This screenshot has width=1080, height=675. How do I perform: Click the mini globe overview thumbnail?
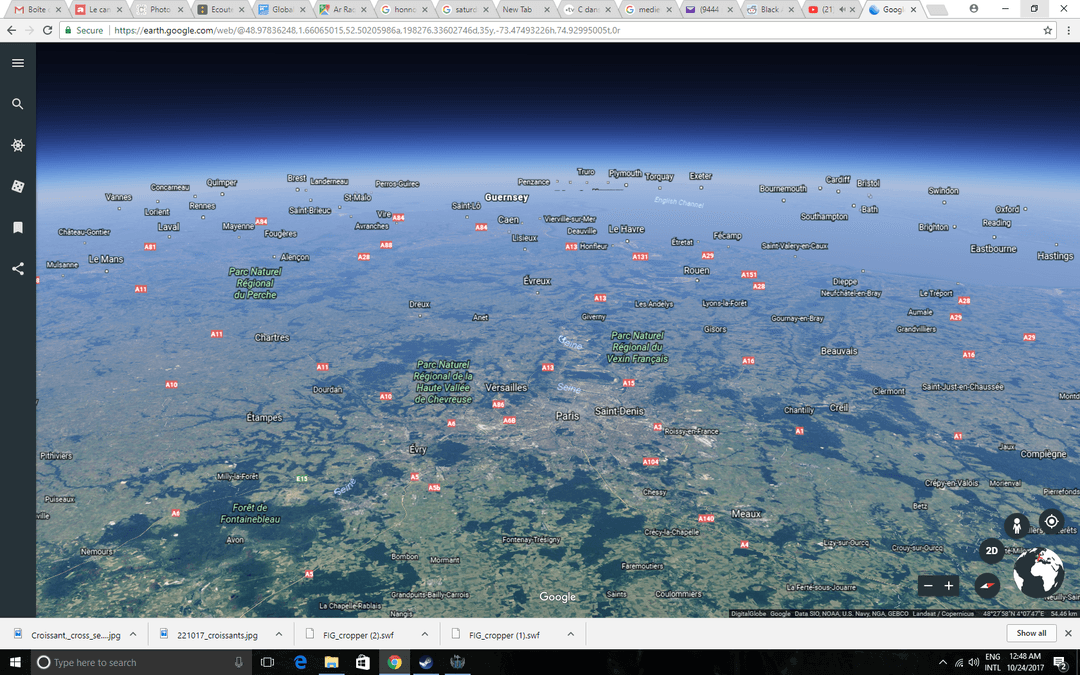[1040, 574]
